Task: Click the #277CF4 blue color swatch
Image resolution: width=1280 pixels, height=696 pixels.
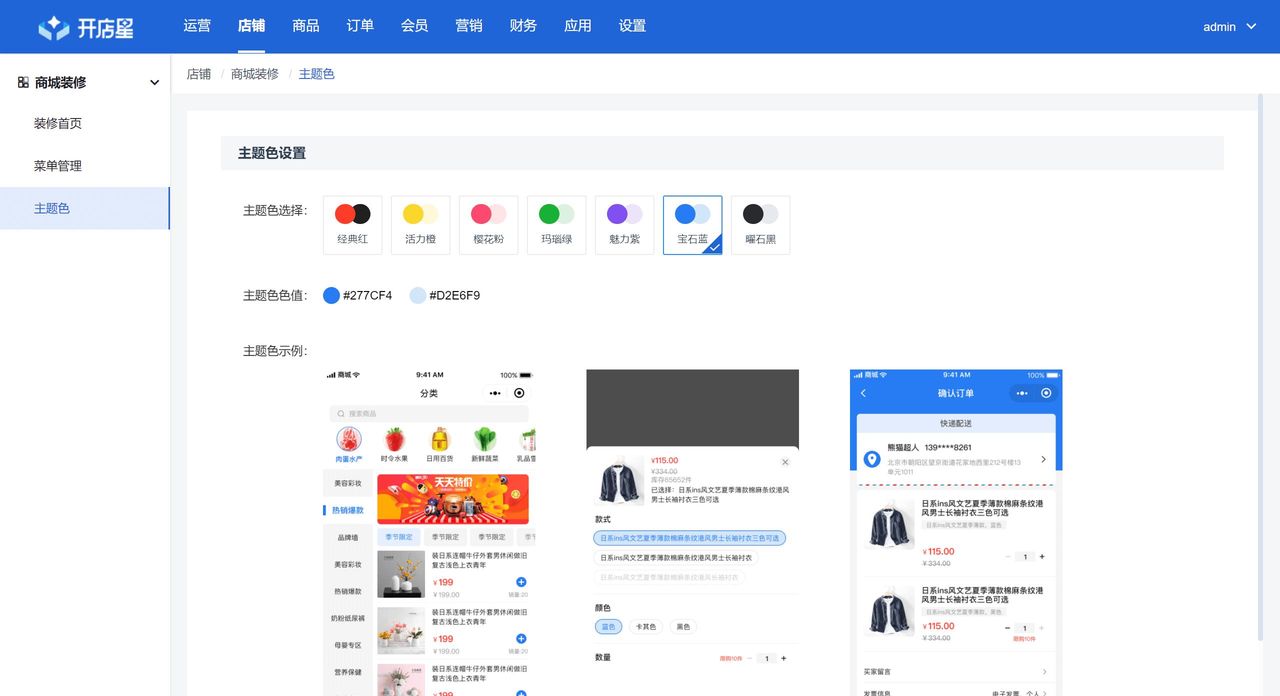Action: click(331, 295)
